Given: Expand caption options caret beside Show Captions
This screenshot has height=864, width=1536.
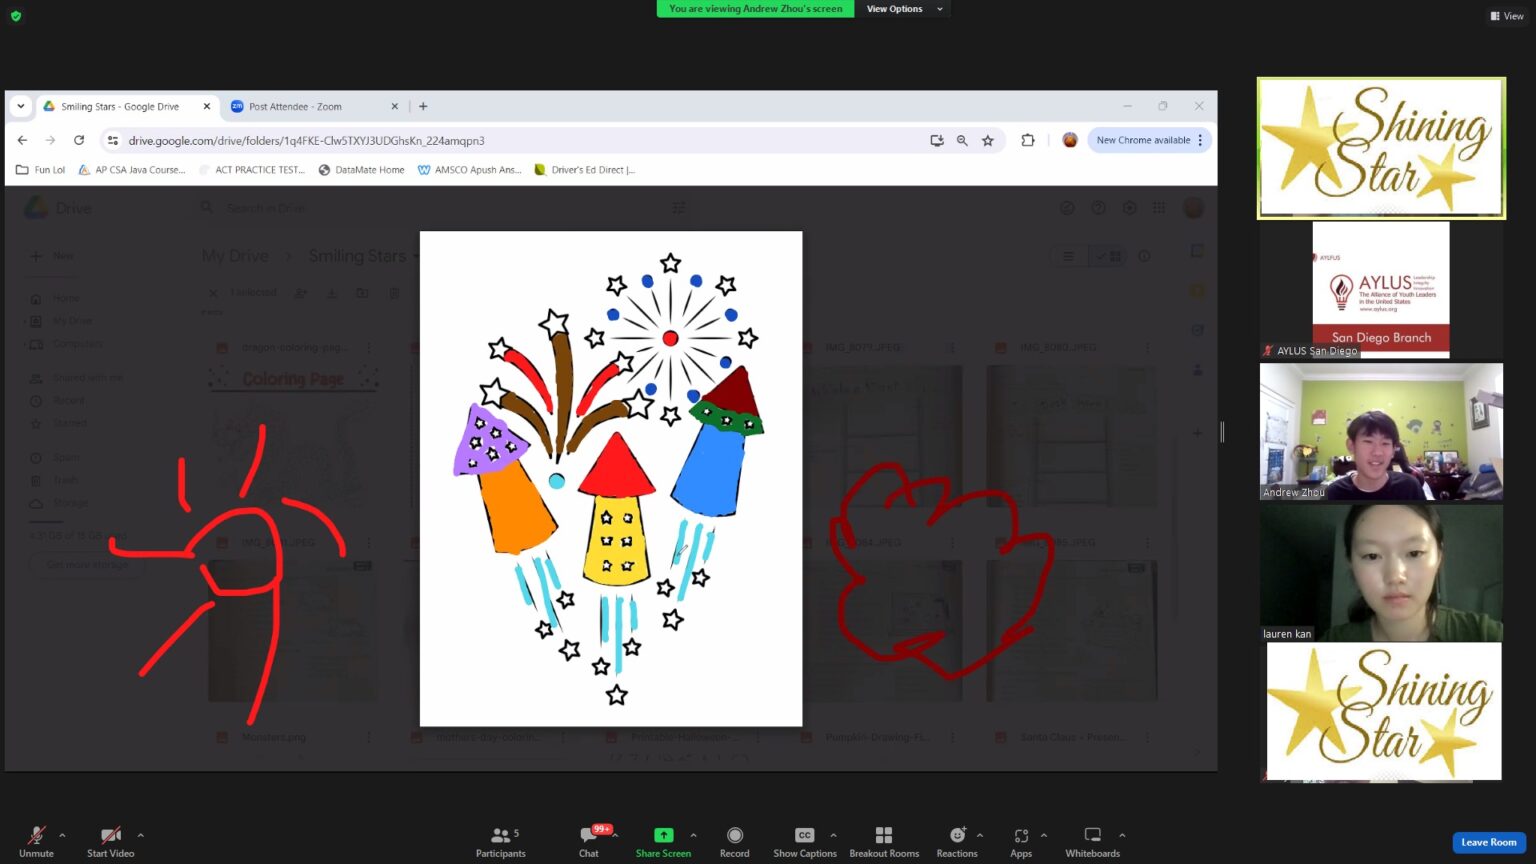Looking at the screenshot, I should click(833, 835).
